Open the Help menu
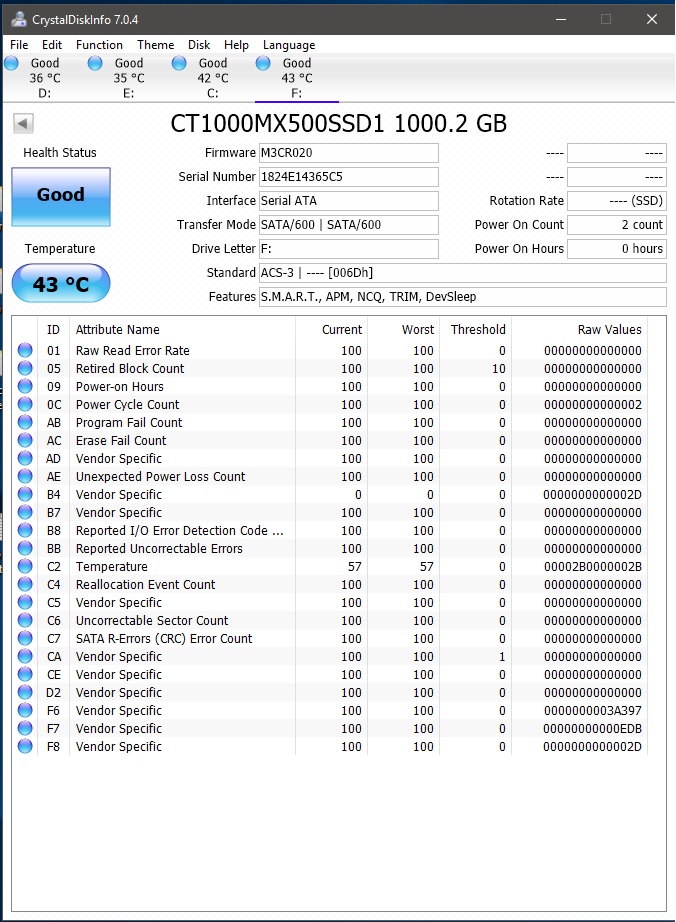 [236, 45]
